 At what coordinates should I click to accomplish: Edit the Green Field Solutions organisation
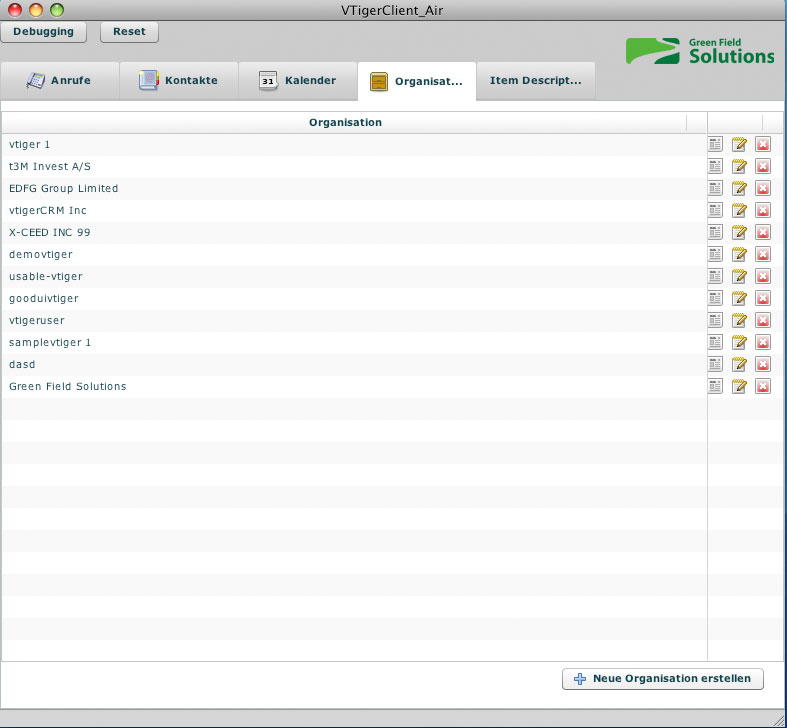(739, 386)
